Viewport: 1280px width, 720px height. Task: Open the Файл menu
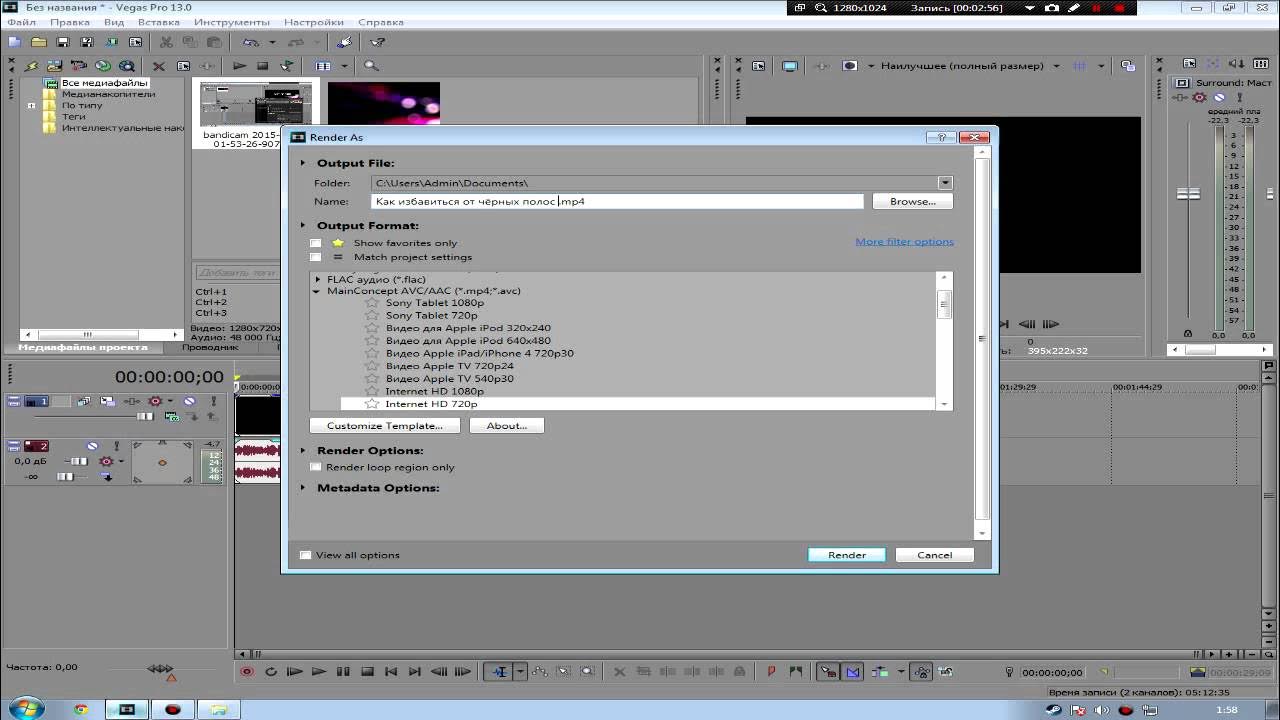tap(21, 22)
